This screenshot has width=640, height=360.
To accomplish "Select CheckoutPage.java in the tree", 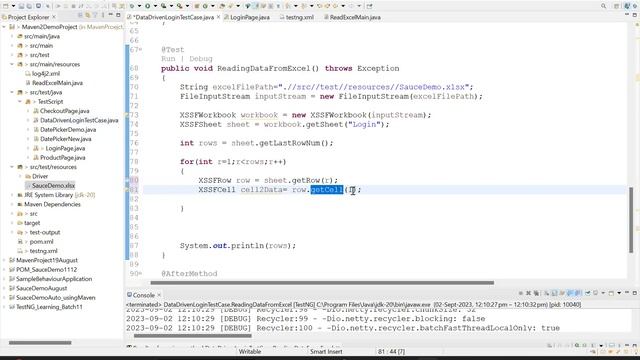I will point(64,111).
